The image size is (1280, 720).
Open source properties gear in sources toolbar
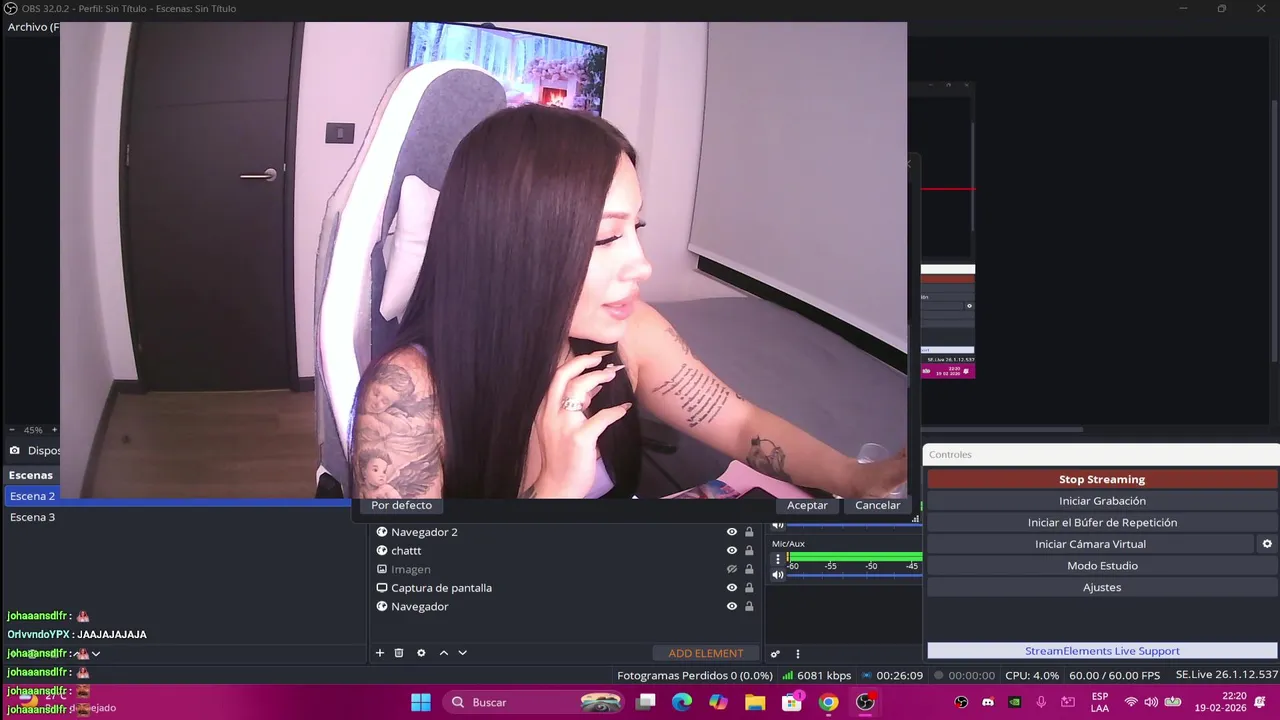(x=421, y=653)
